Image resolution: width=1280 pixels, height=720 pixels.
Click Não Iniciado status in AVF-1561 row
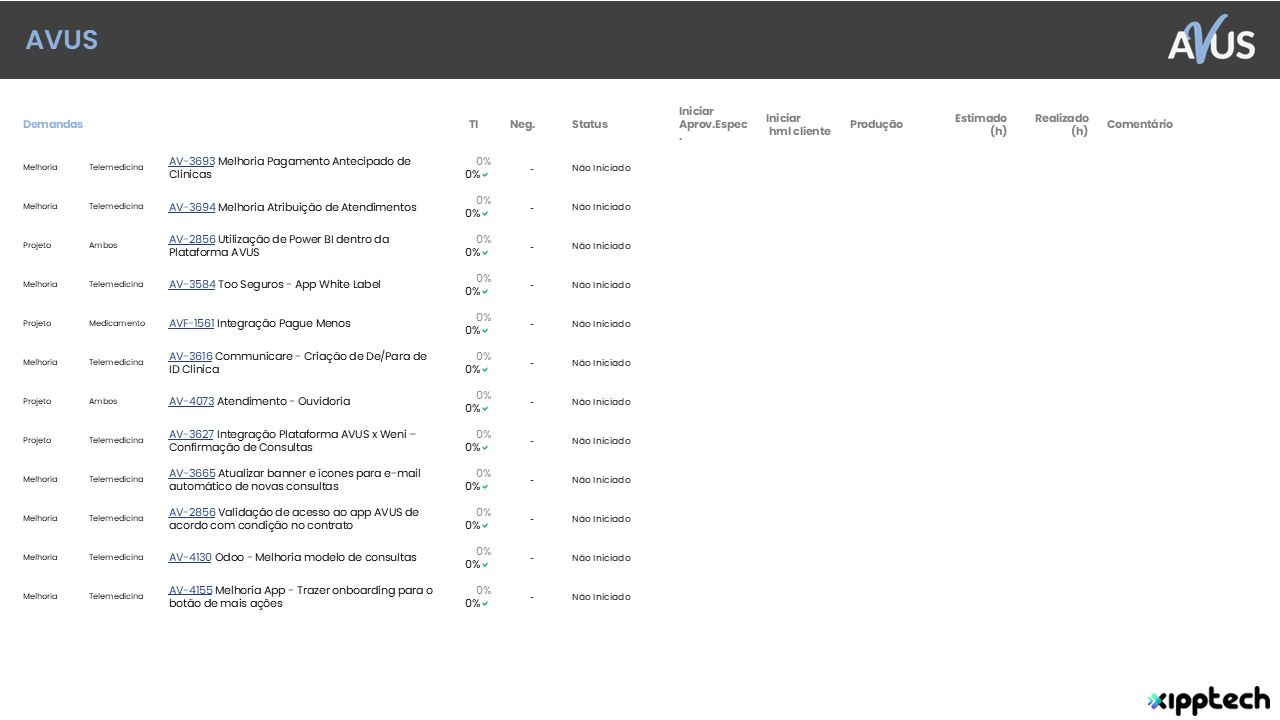601,324
